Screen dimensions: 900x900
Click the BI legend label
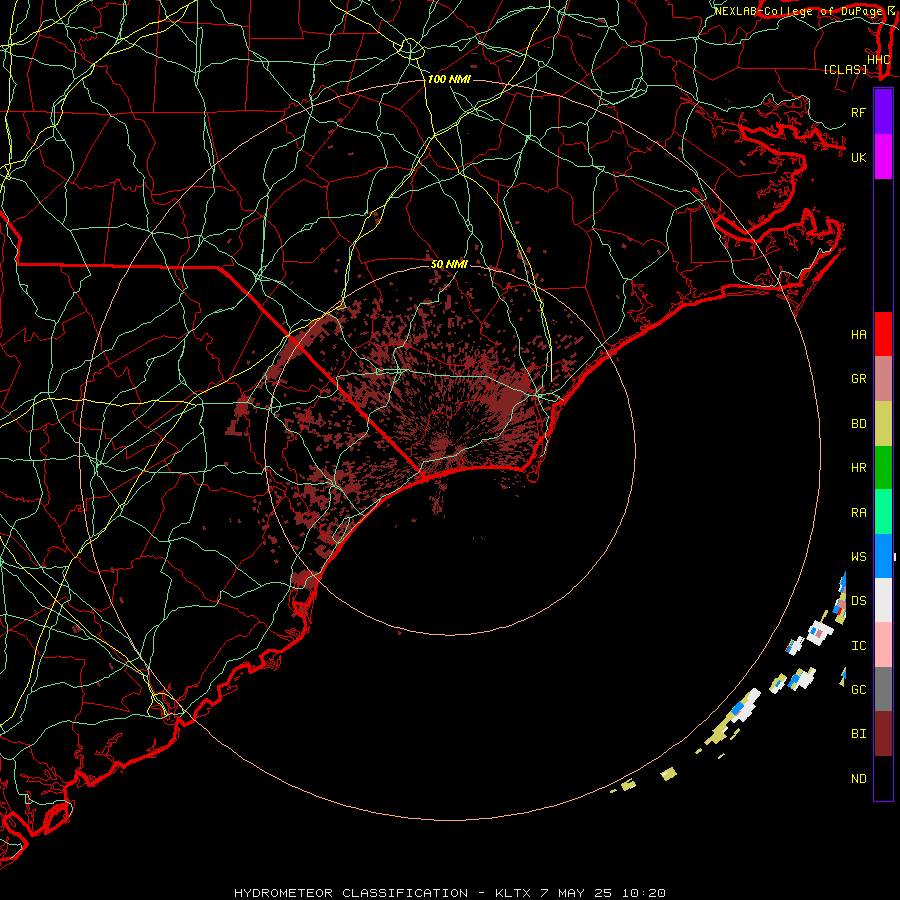click(858, 734)
